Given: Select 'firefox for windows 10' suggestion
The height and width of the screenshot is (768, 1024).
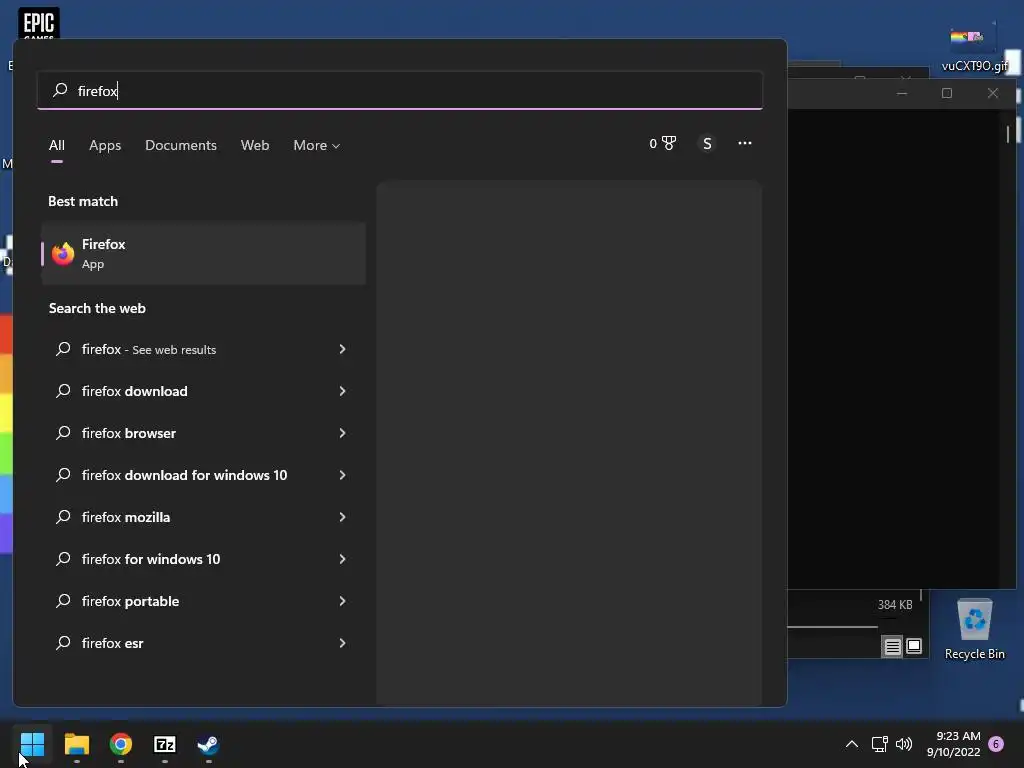Looking at the screenshot, I should coord(203,559).
